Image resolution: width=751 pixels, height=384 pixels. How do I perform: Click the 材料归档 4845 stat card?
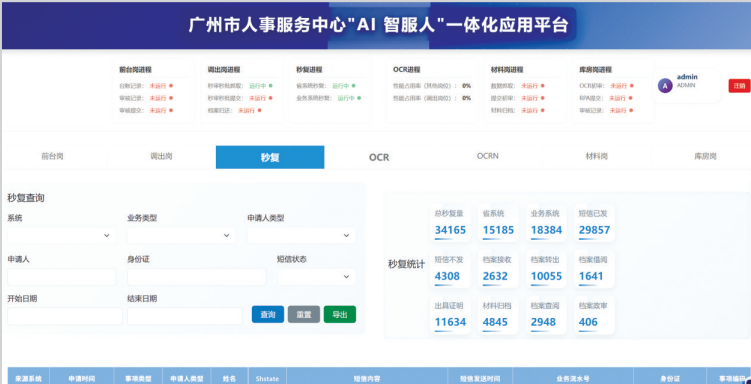pyautogui.click(x=498, y=315)
